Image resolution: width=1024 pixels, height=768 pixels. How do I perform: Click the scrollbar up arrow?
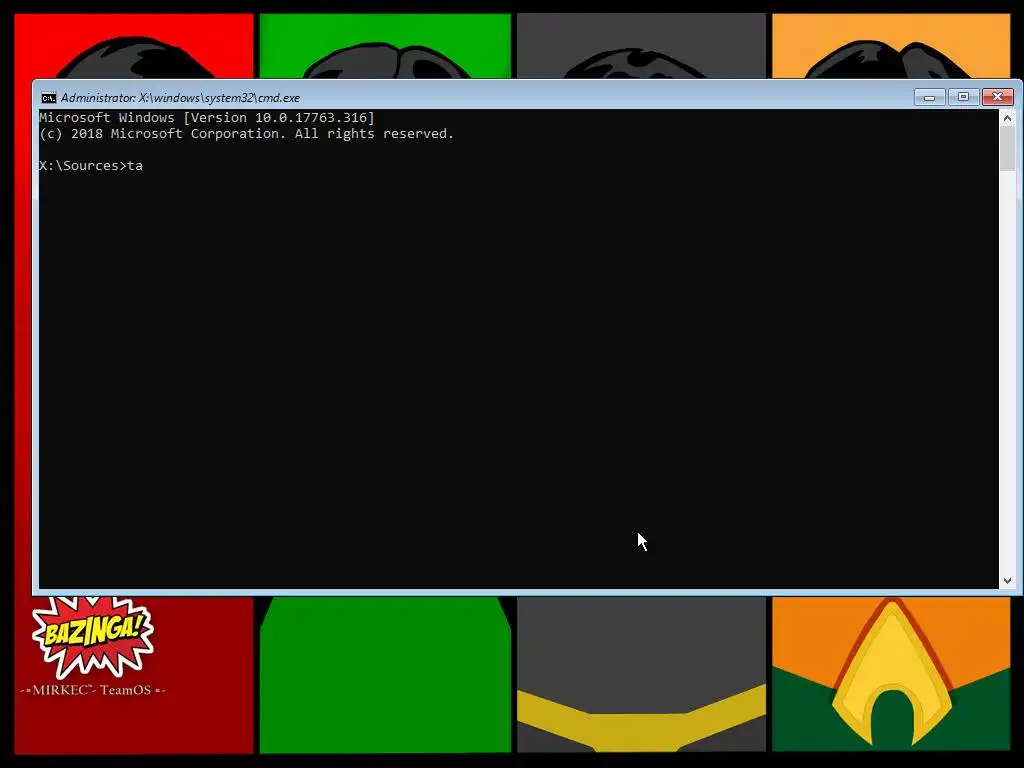1007,118
